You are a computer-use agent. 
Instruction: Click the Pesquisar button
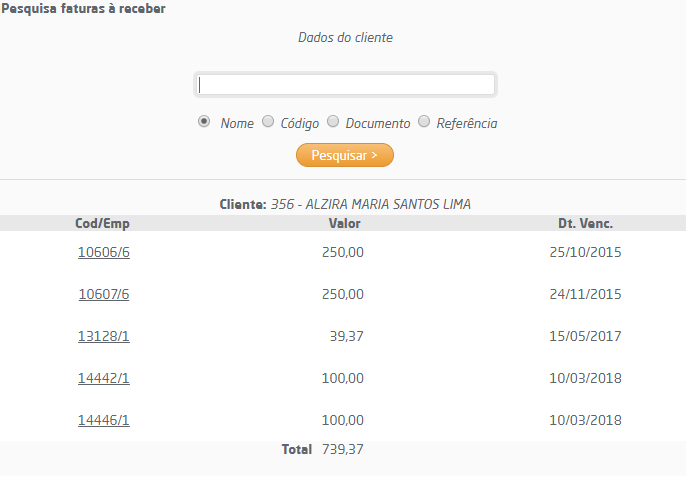pos(344,155)
